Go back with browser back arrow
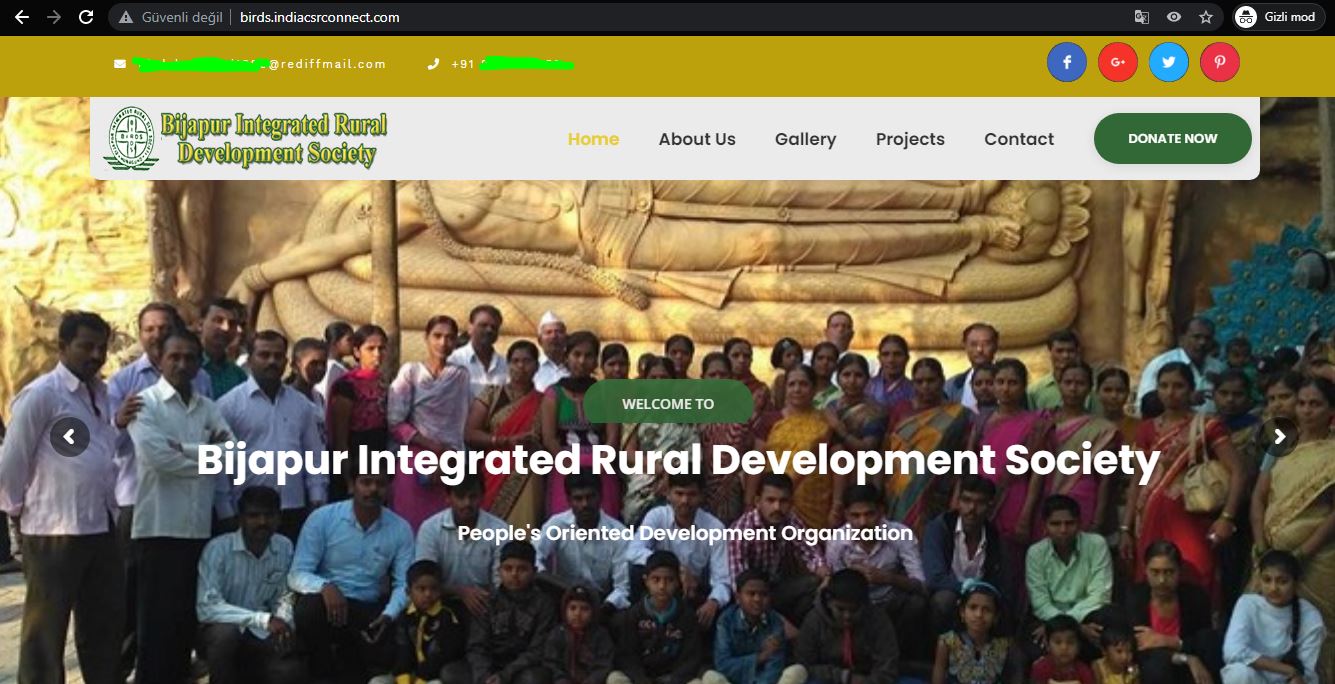 [x=21, y=17]
